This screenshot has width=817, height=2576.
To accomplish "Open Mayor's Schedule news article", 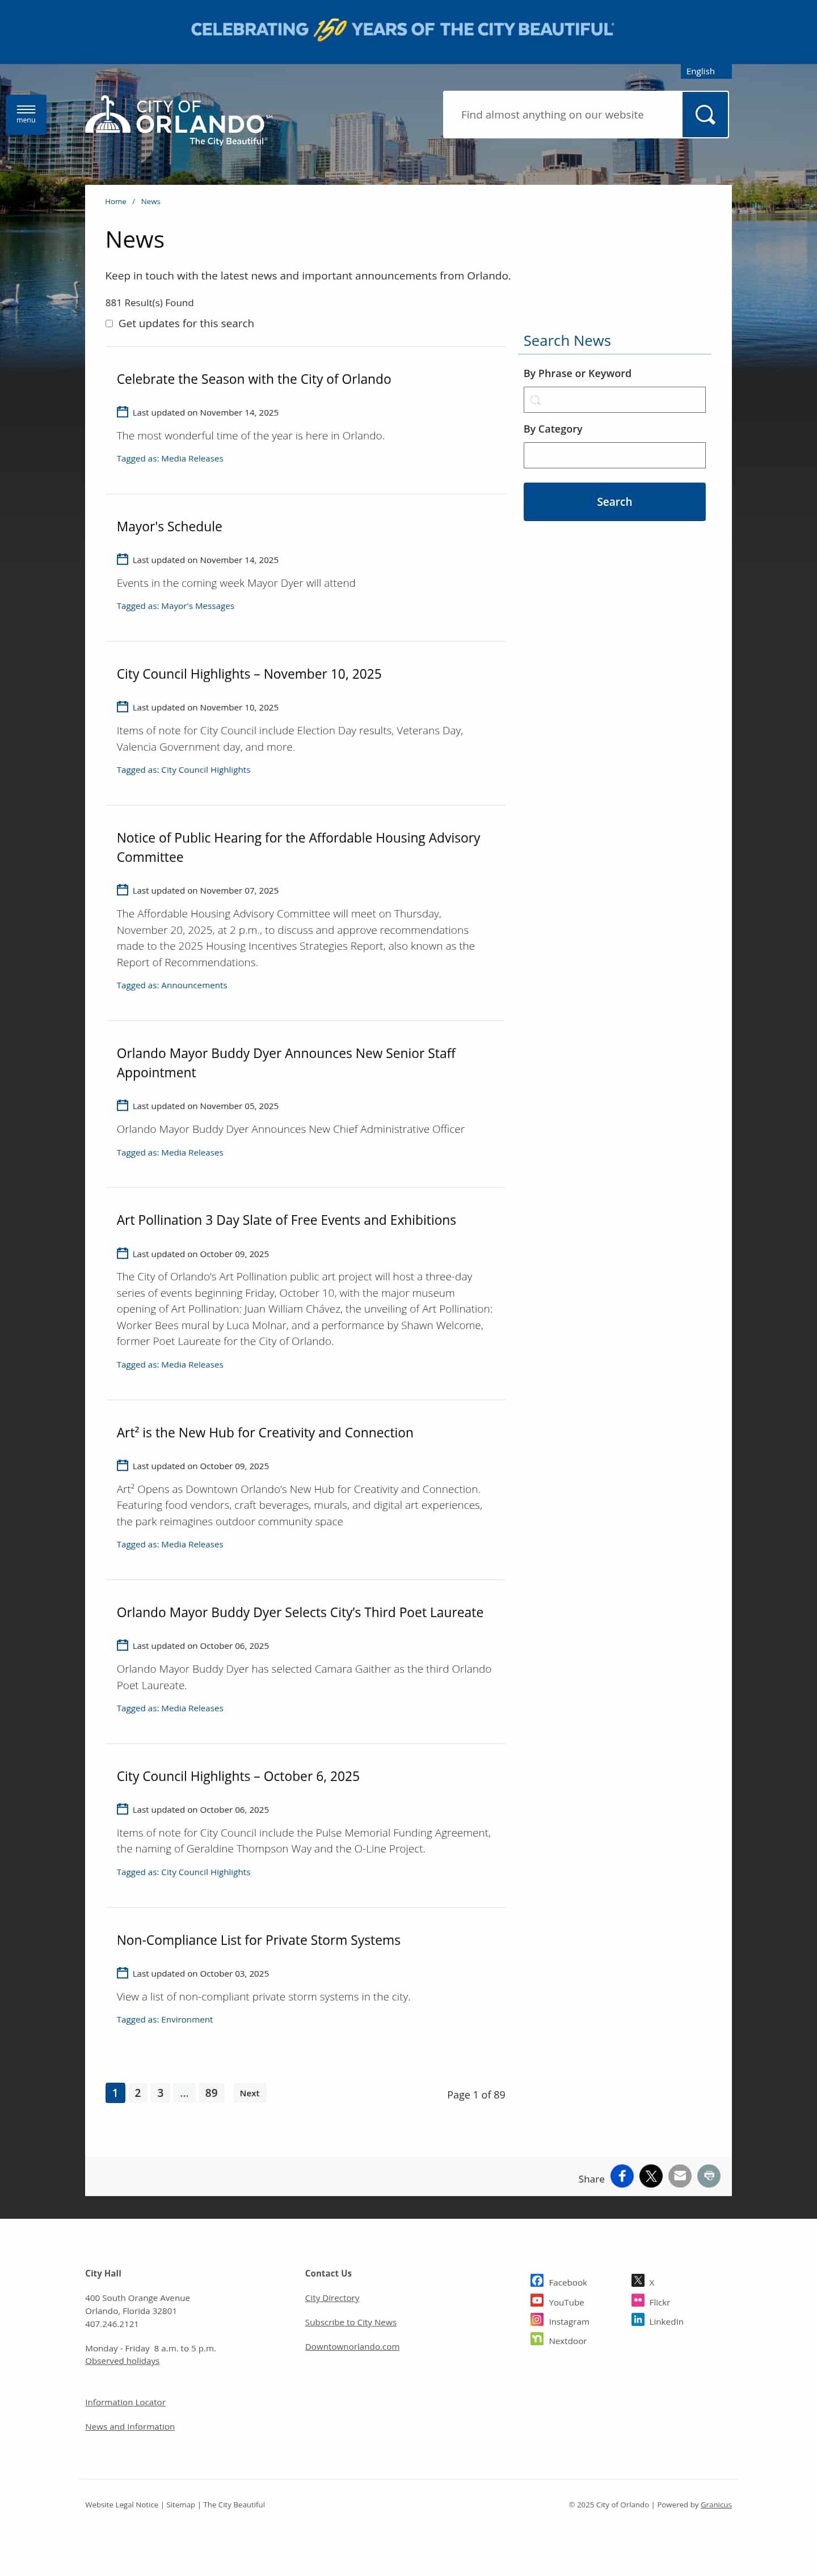I will pos(169,527).
